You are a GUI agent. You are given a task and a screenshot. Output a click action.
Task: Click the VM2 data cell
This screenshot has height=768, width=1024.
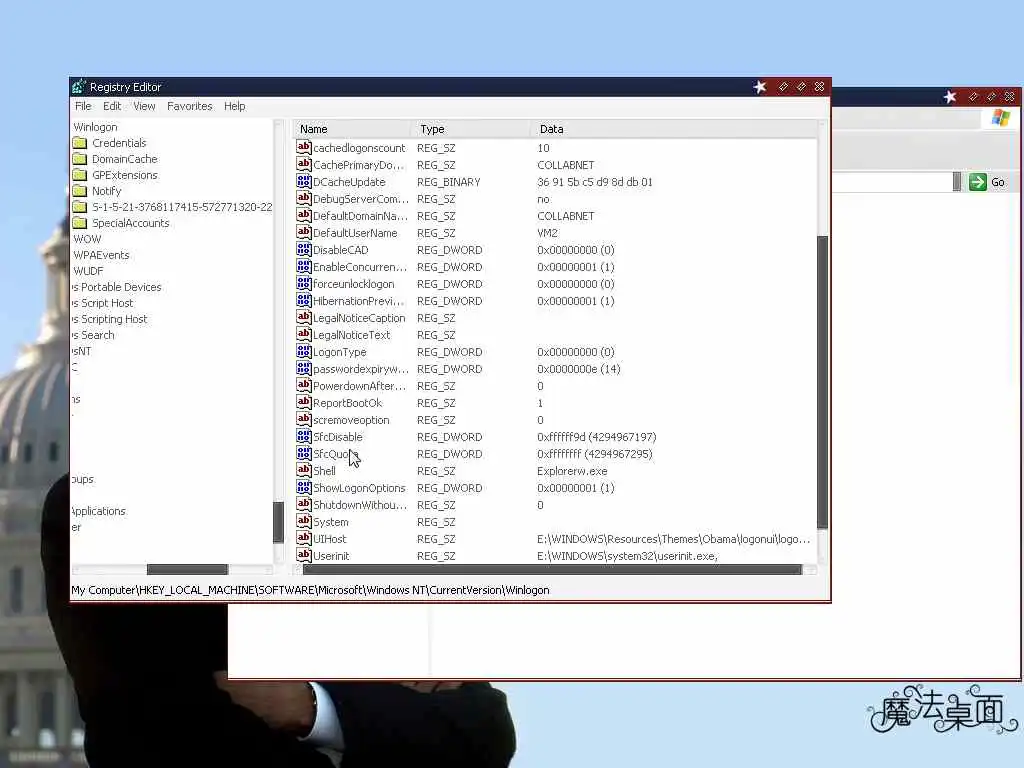coord(547,233)
